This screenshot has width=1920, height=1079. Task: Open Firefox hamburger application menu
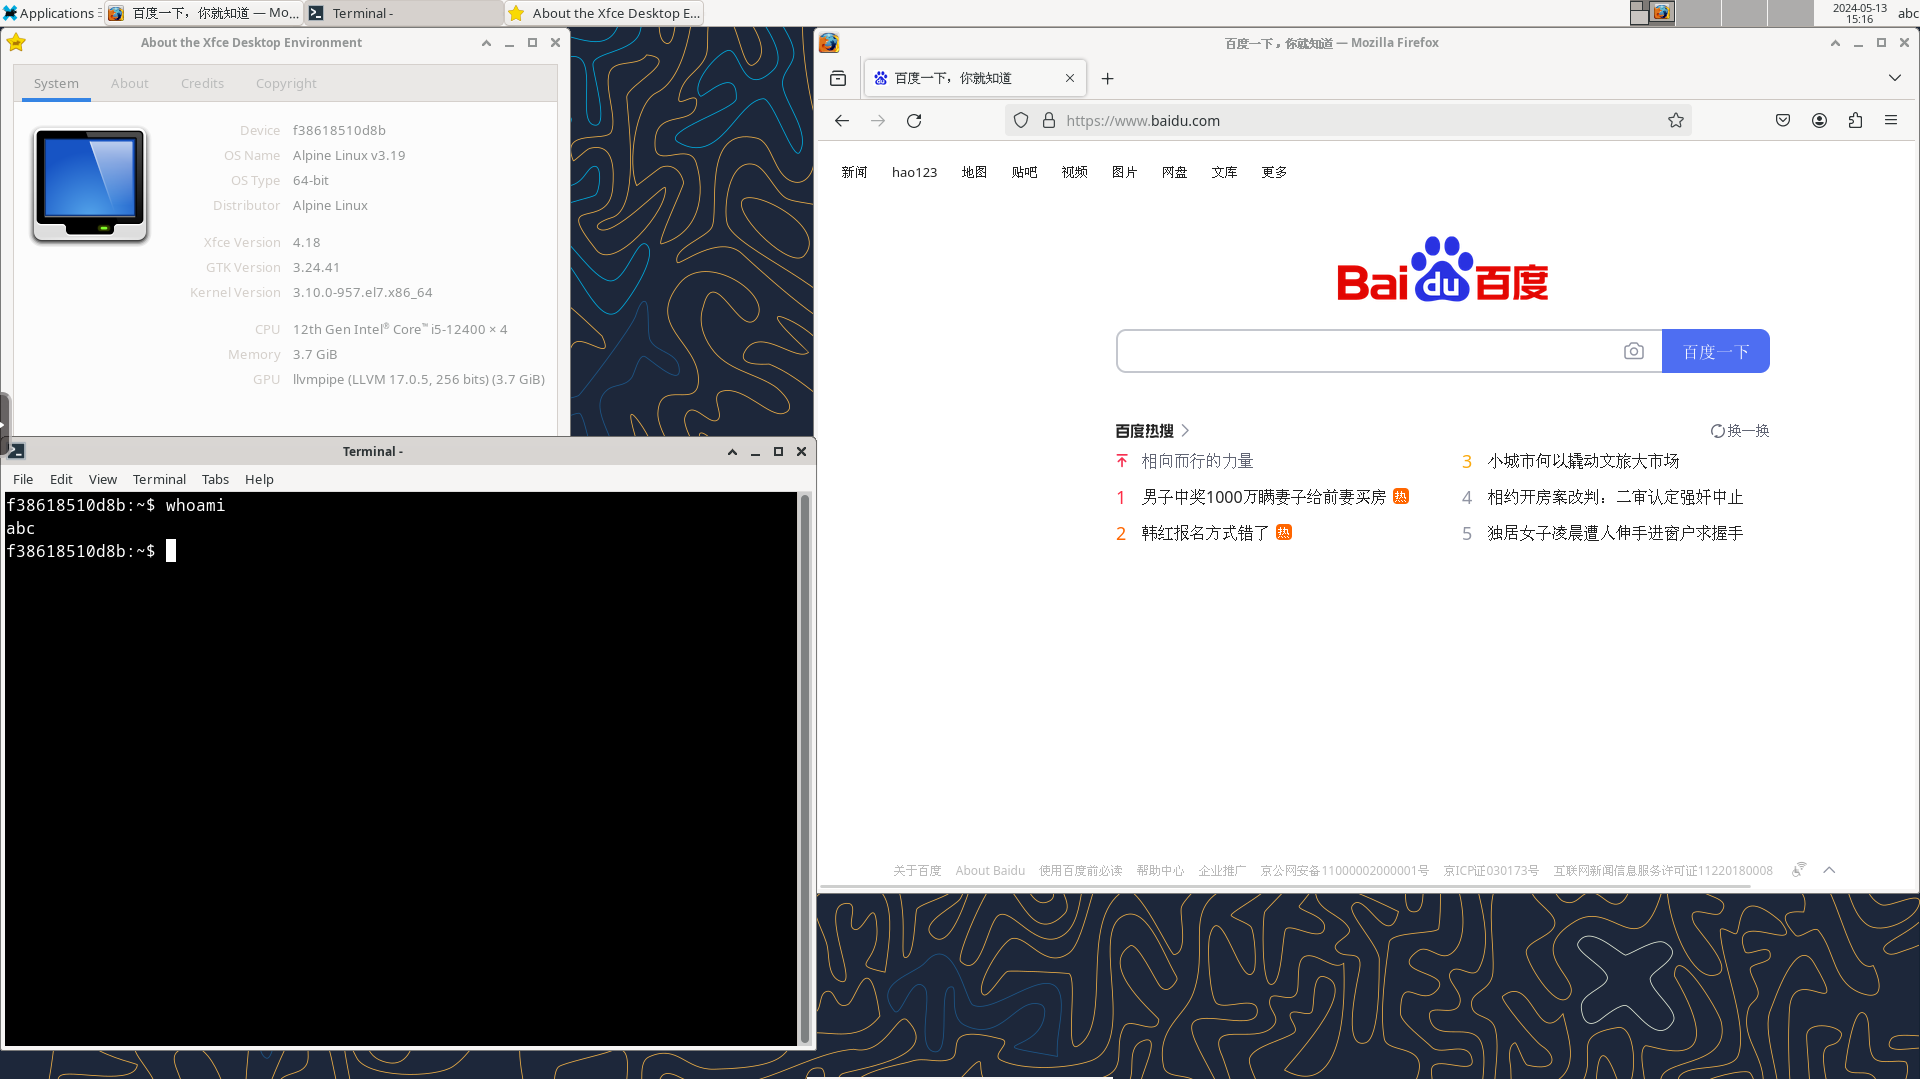click(x=1891, y=120)
